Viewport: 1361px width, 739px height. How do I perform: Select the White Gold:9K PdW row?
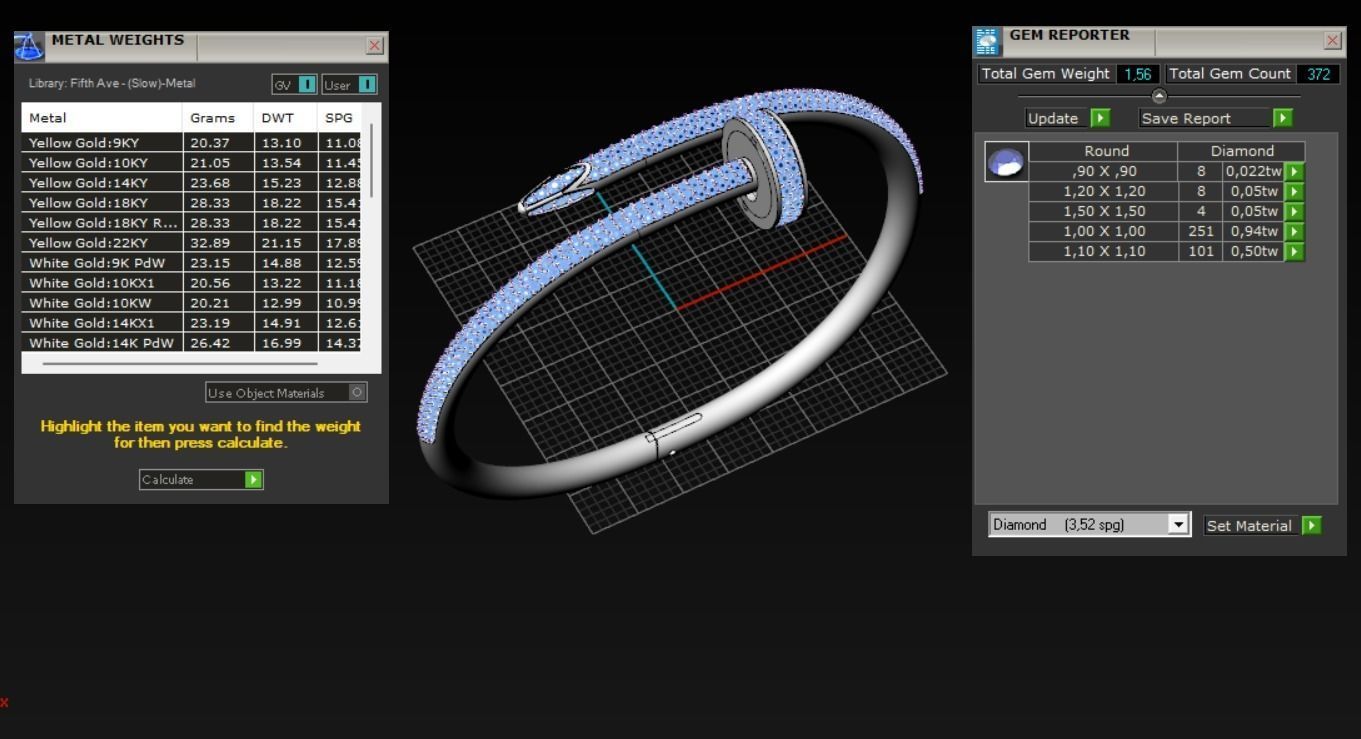(x=191, y=263)
